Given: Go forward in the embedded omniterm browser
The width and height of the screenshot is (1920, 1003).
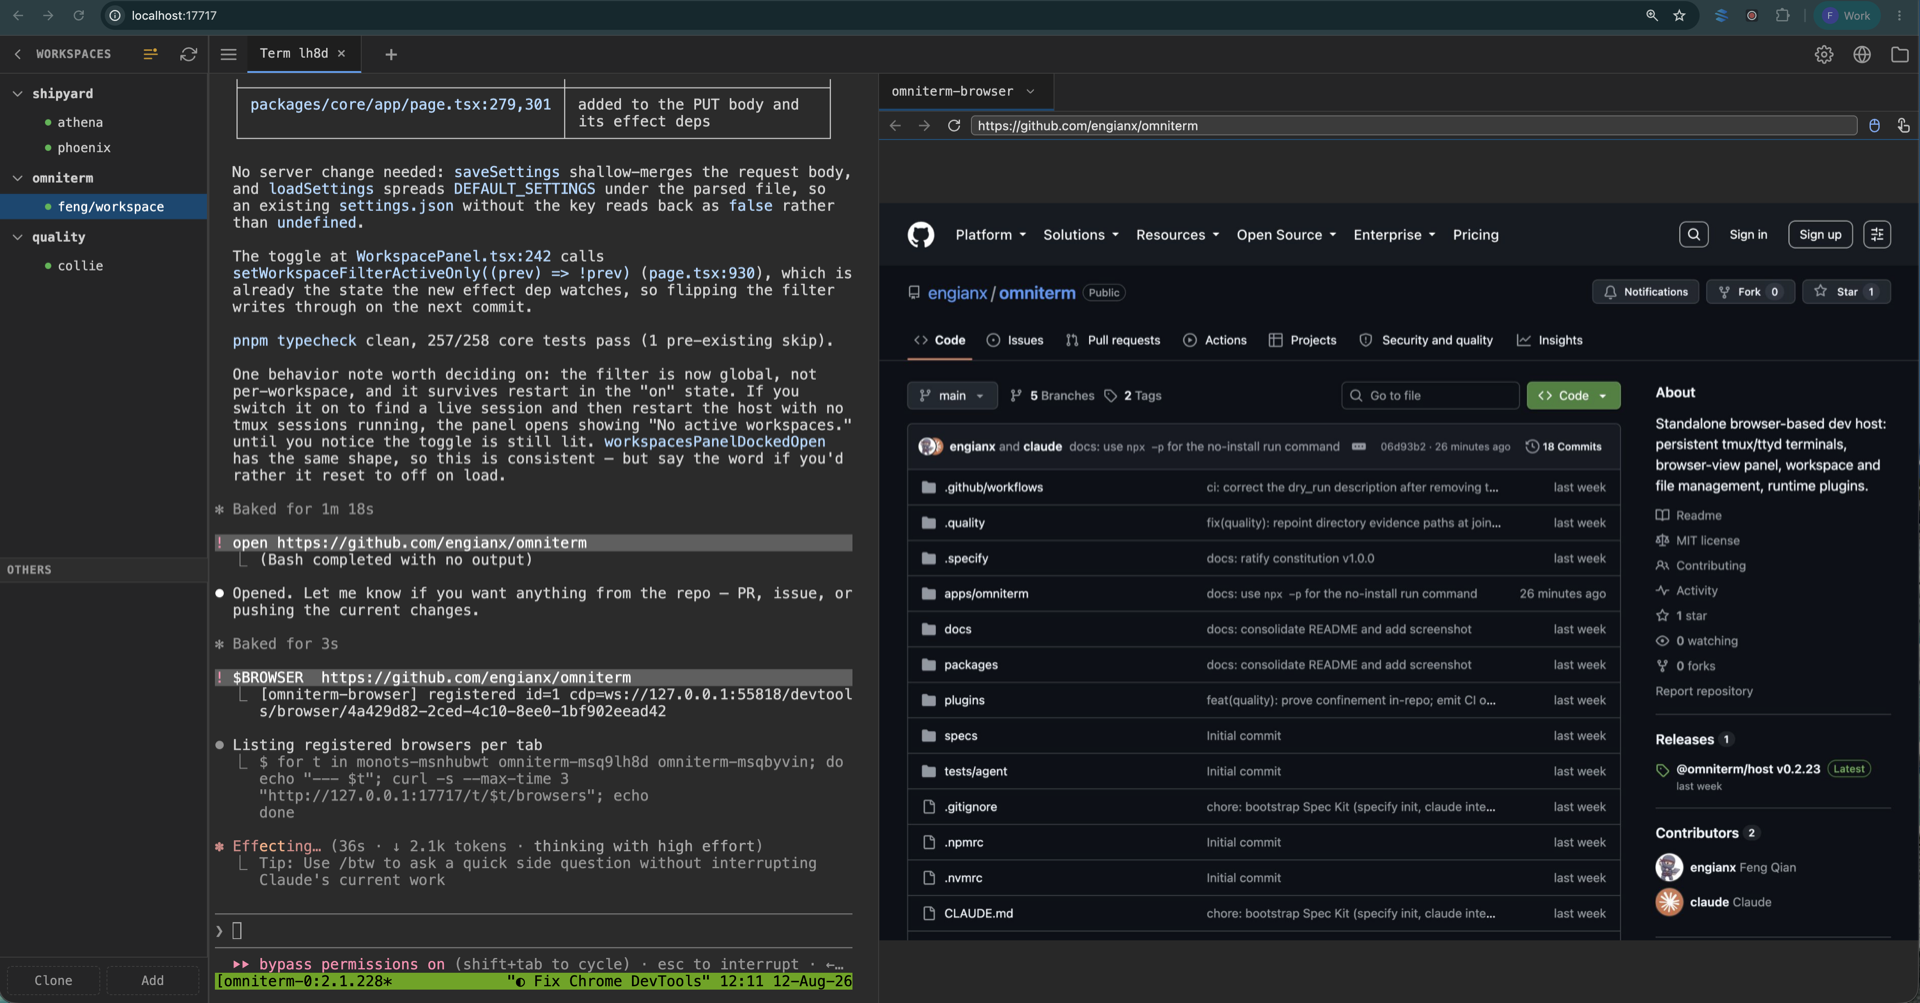Looking at the screenshot, I should click(x=924, y=126).
